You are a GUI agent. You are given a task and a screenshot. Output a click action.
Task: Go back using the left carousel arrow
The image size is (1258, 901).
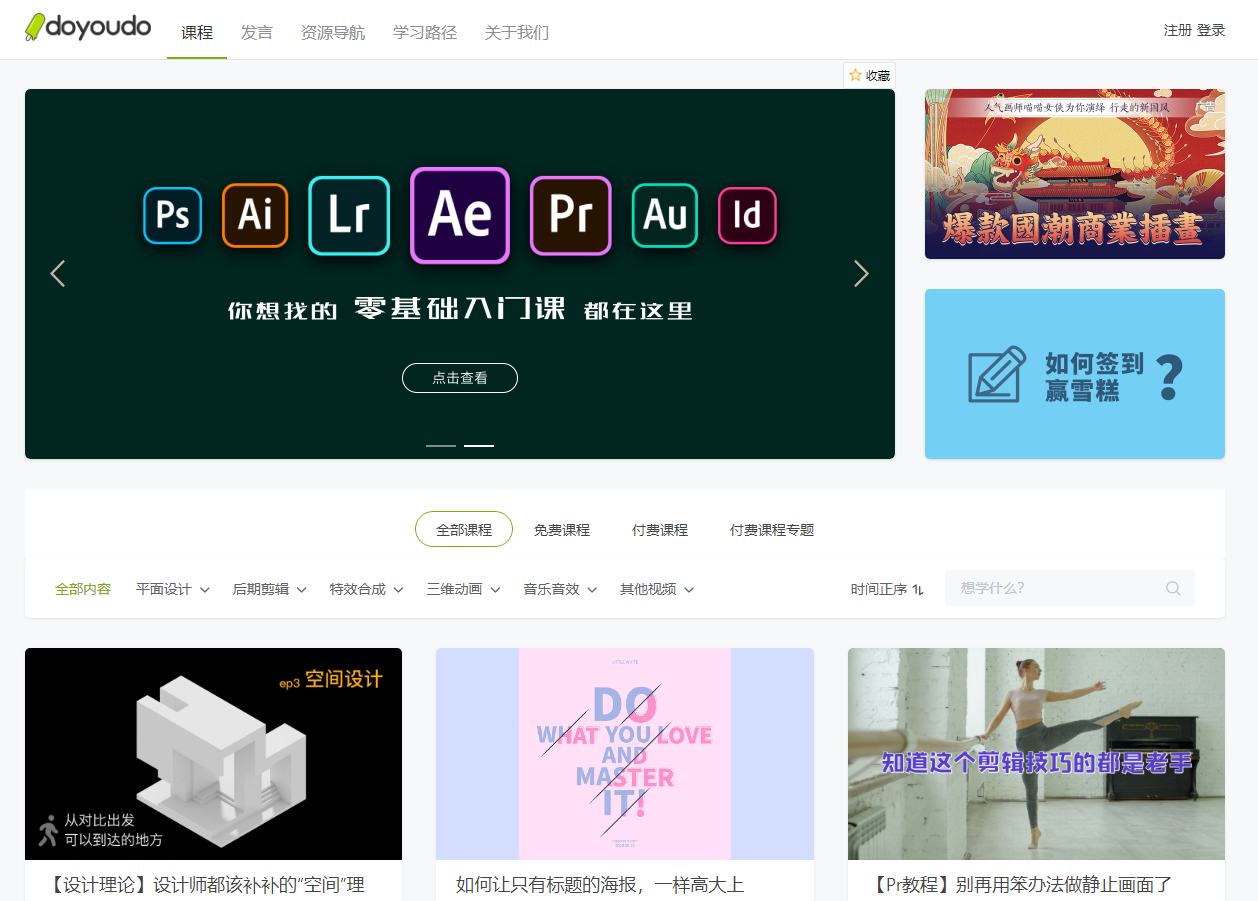click(57, 273)
